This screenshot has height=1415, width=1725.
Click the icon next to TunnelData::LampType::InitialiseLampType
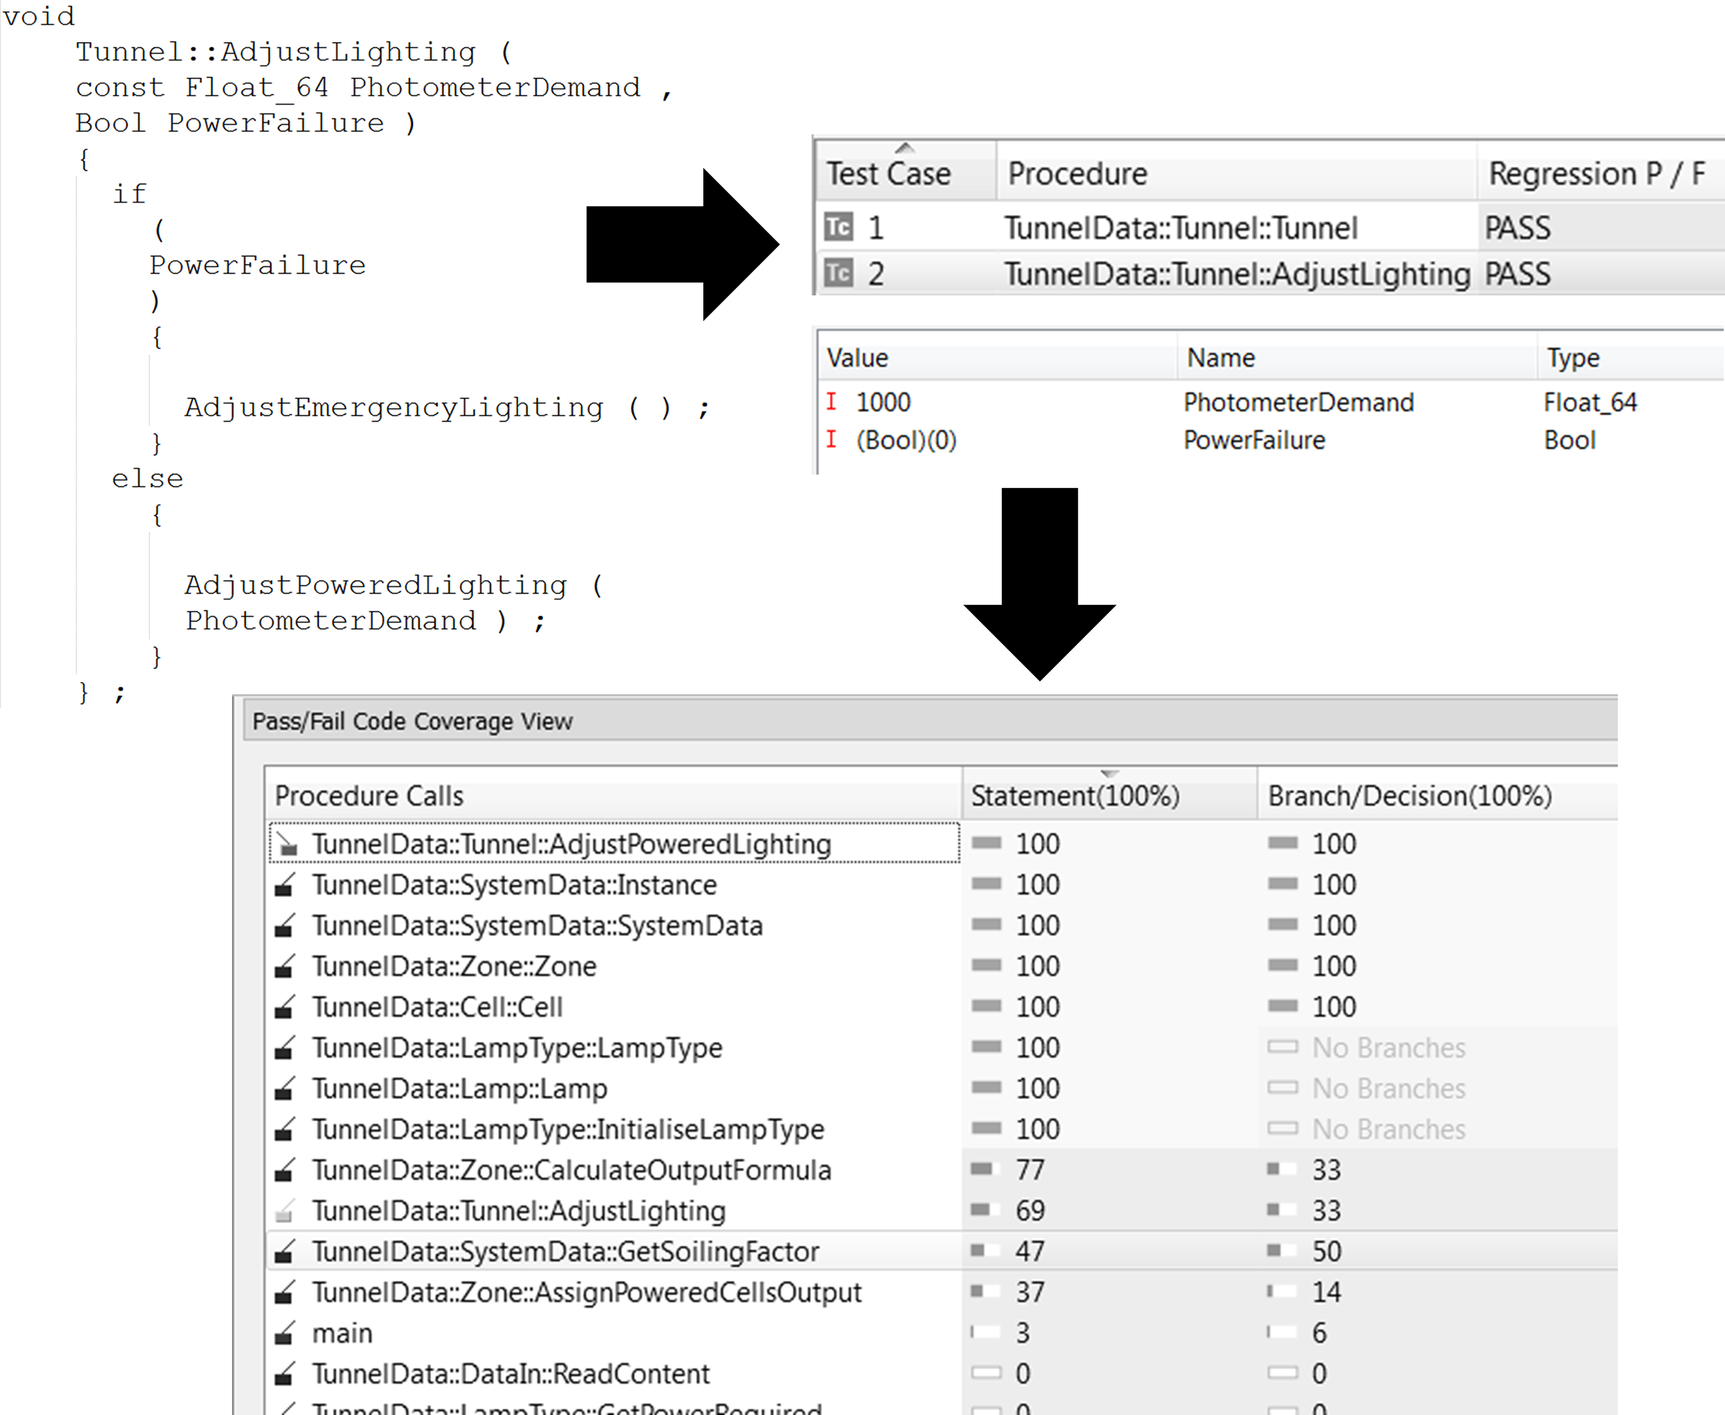[286, 1130]
